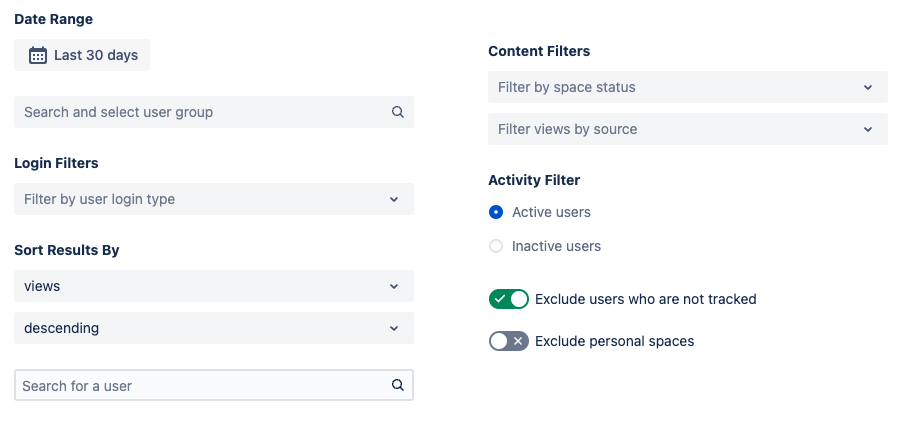The width and height of the screenshot is (903, 429).
Task: Click the Inactive users label text
Action: point(556,246)
